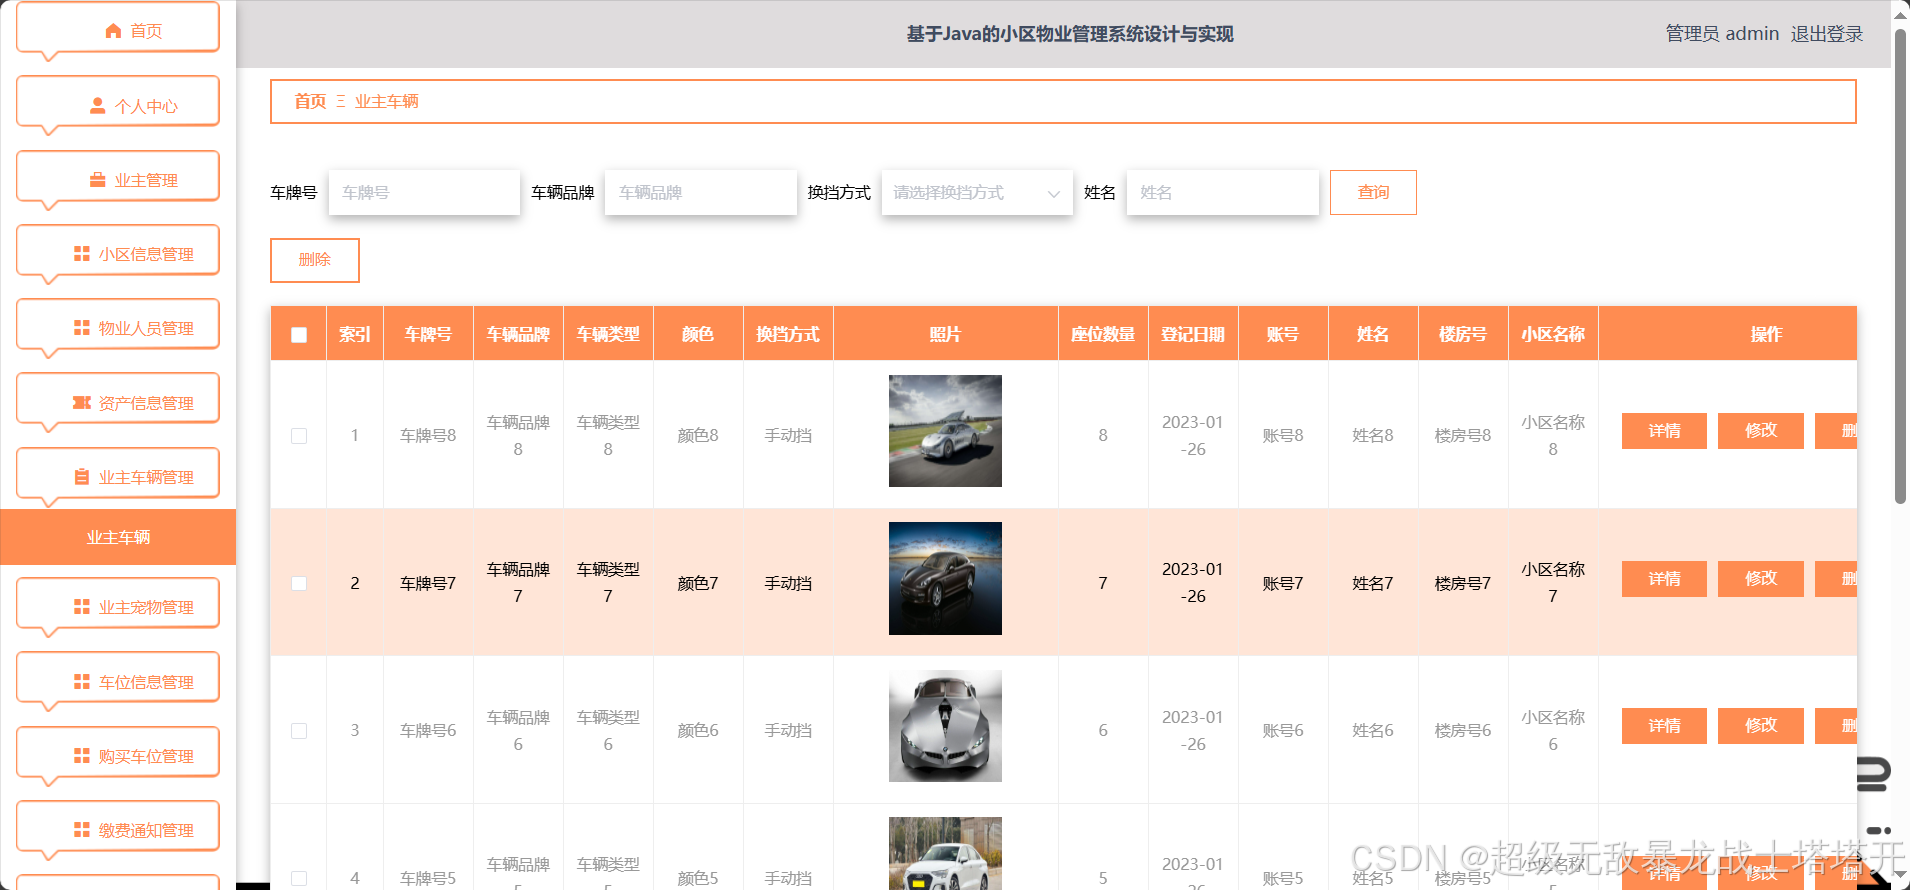Click the 颜色7 cell

click(x=698, y=583)
